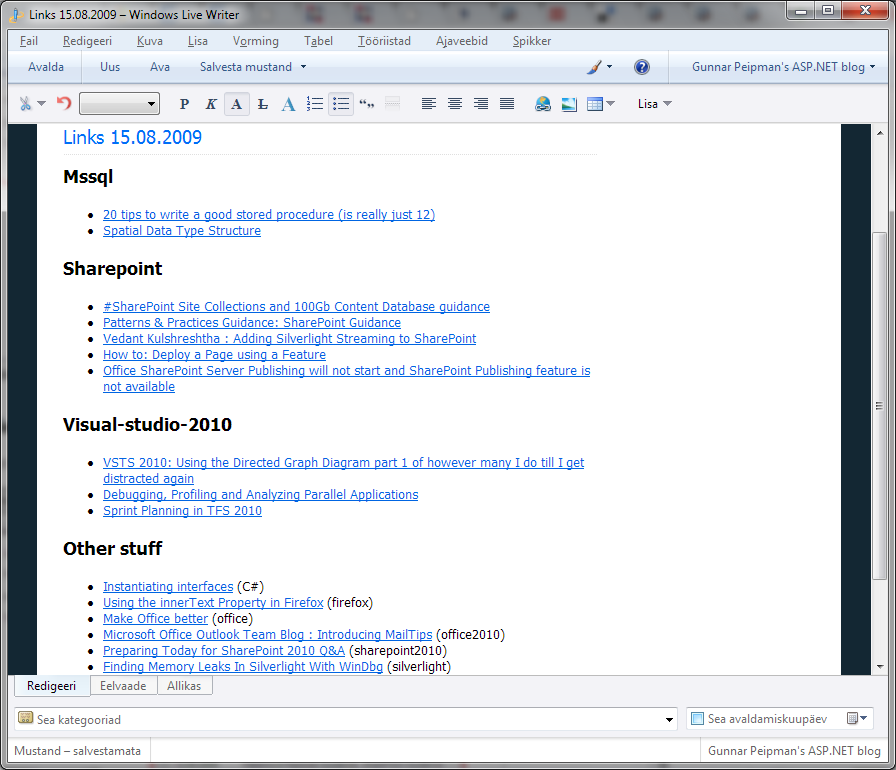Screen dimensions: 896x770
Task: Open link Sprint Planning in TFS 2010
Action: point(182,511)
